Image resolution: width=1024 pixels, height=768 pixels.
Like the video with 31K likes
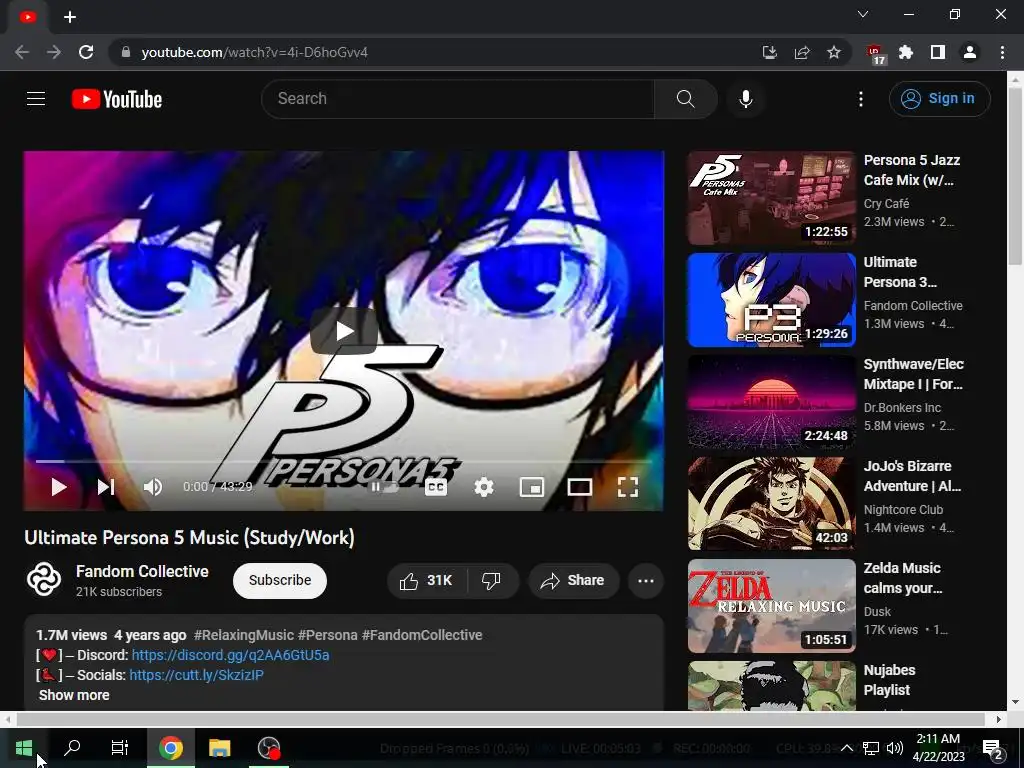428,581
